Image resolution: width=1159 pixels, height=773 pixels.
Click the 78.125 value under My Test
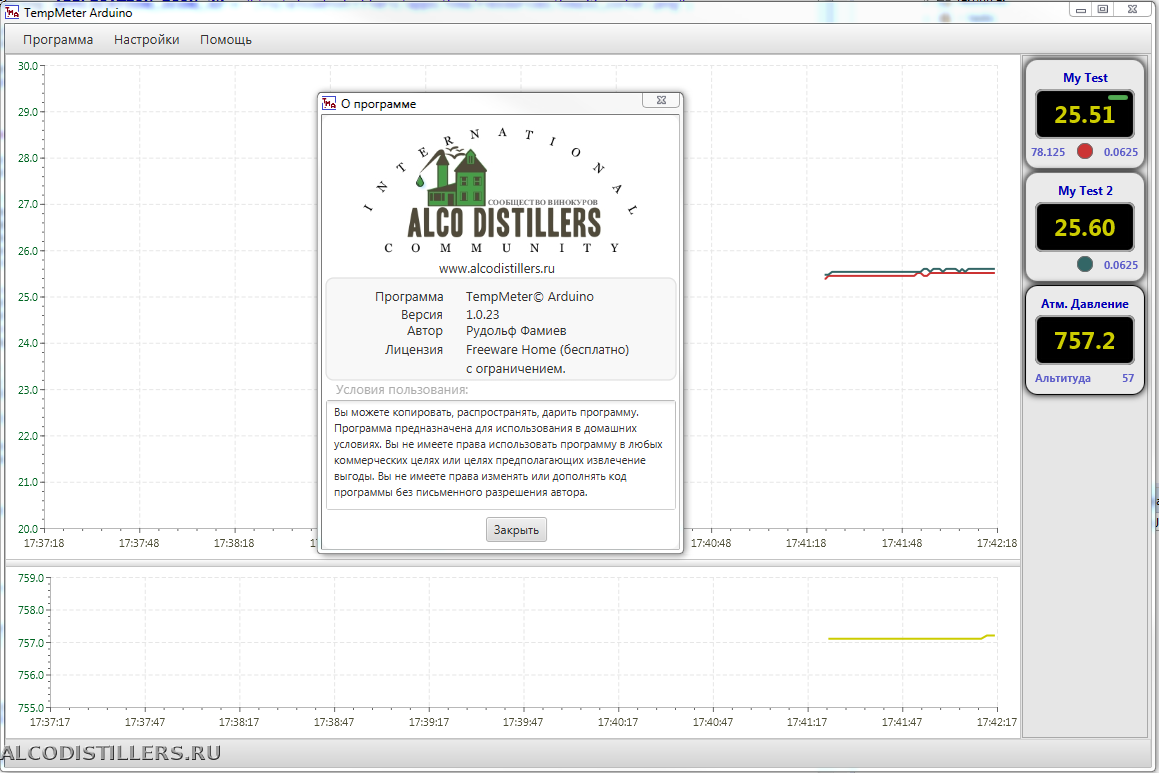coord(1048,152)
